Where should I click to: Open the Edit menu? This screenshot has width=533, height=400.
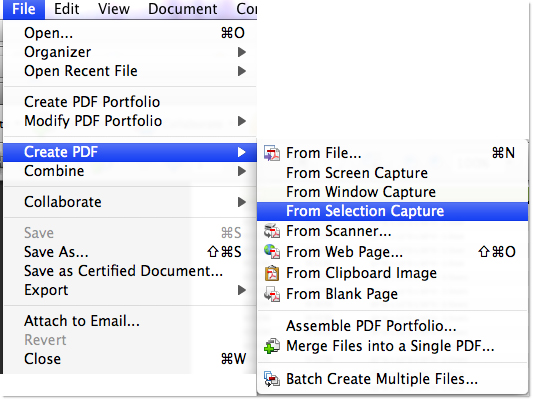pos(67,9)
